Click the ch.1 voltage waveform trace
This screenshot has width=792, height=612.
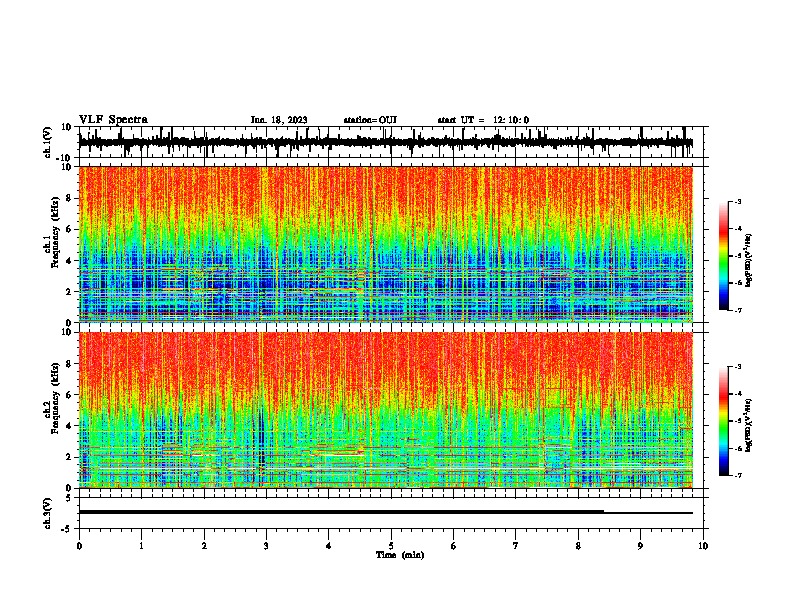click(386, 143)
